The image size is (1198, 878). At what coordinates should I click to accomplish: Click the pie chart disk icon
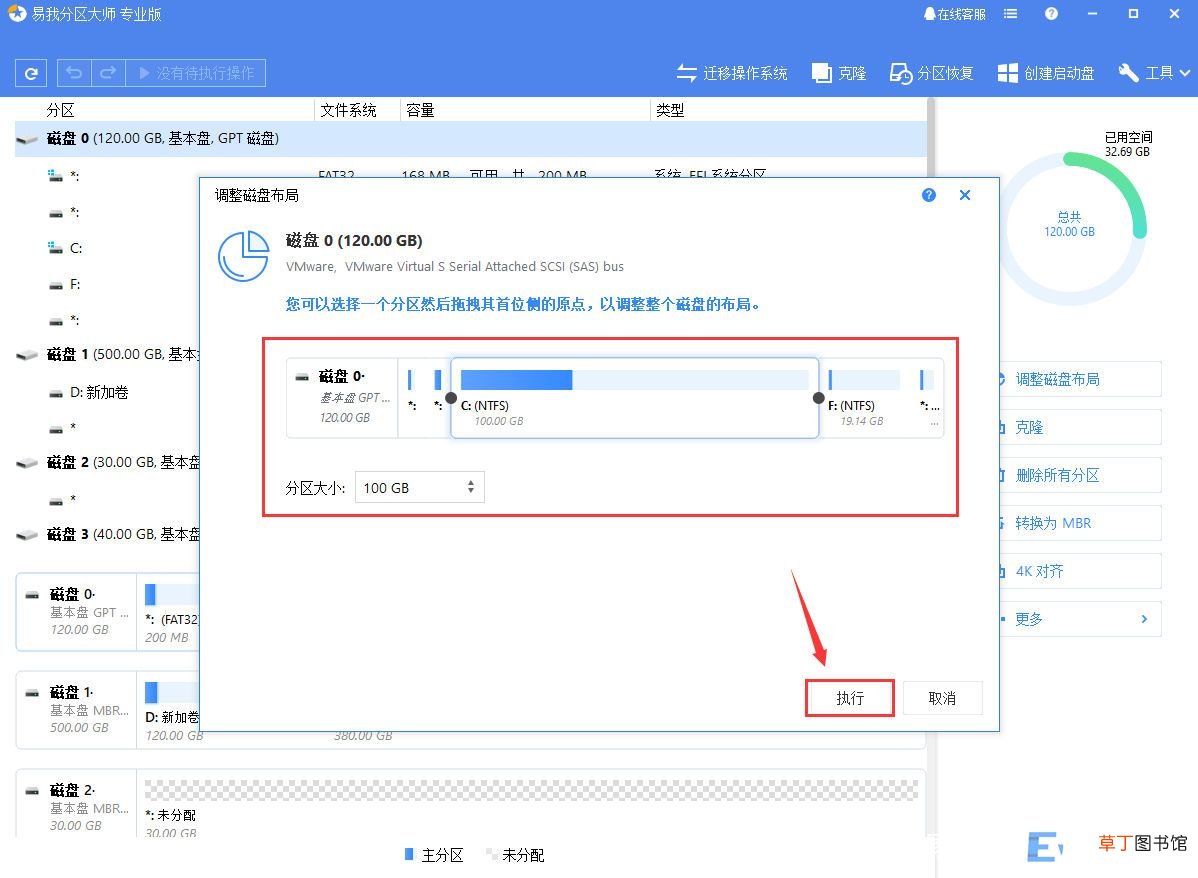point(244,256)
